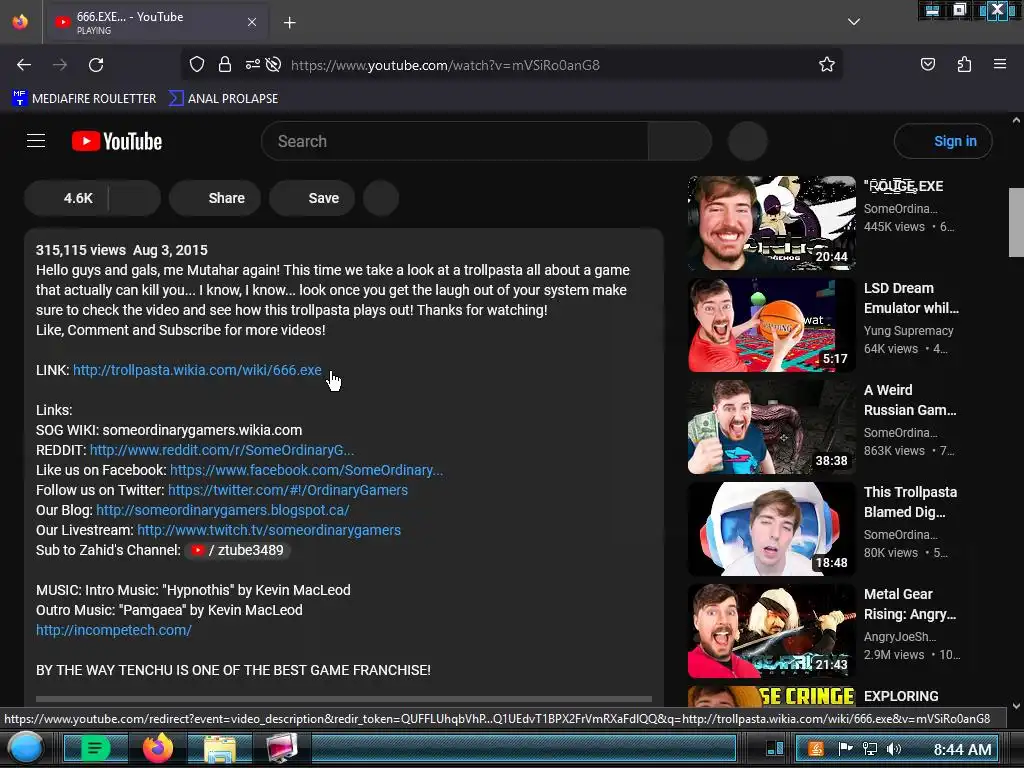Open the Metal Gear Rising video thumbnail
Image resolution: width=1024 pixels, height=768 pixels.
tap(771, 630)
